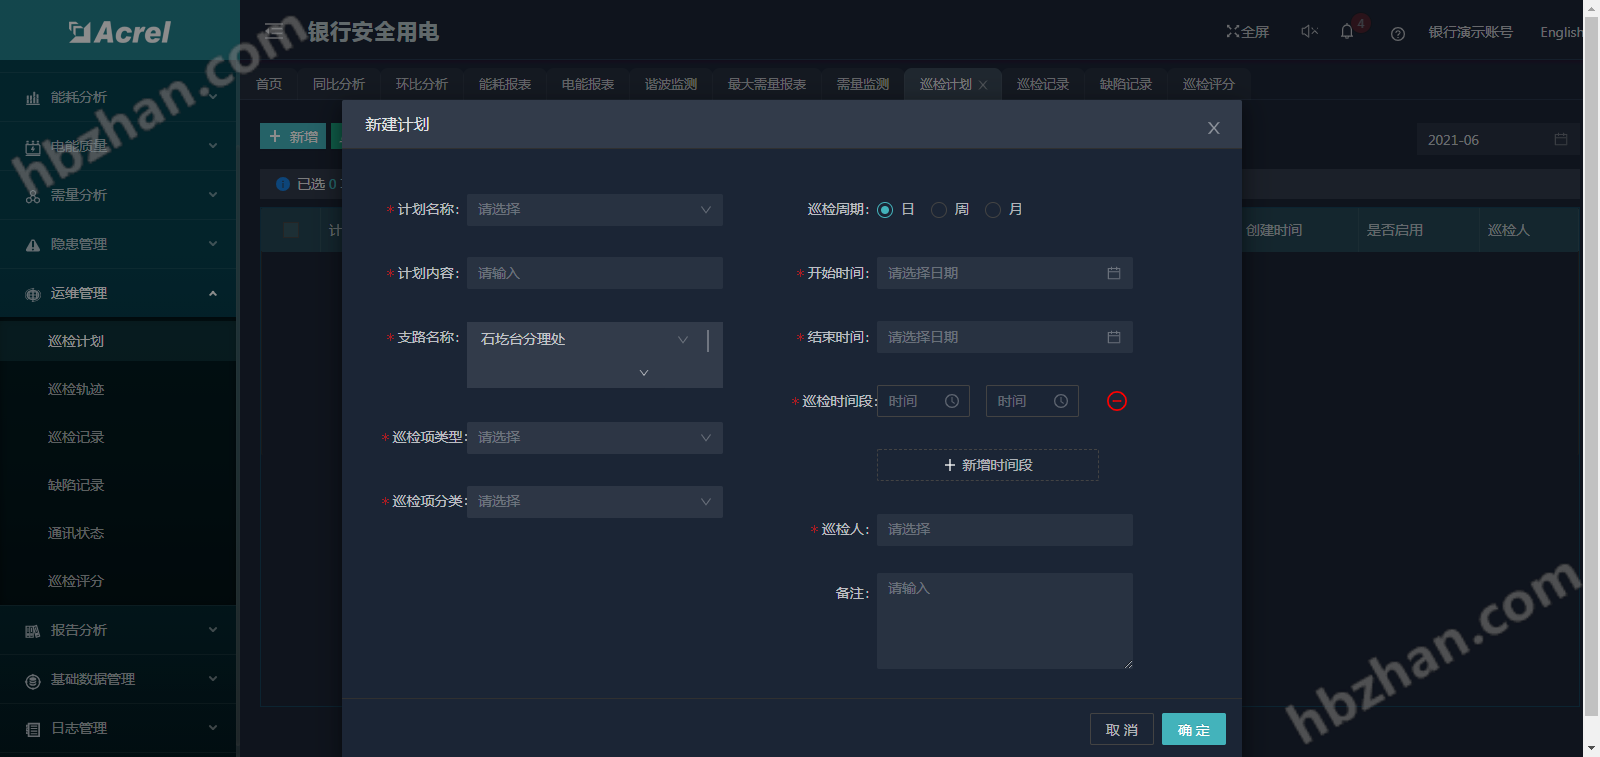Image resolution: width=1600 pixels, height=757 pixels.
Task: Click the notification bell icon
Action: (x=1347, y=32)
